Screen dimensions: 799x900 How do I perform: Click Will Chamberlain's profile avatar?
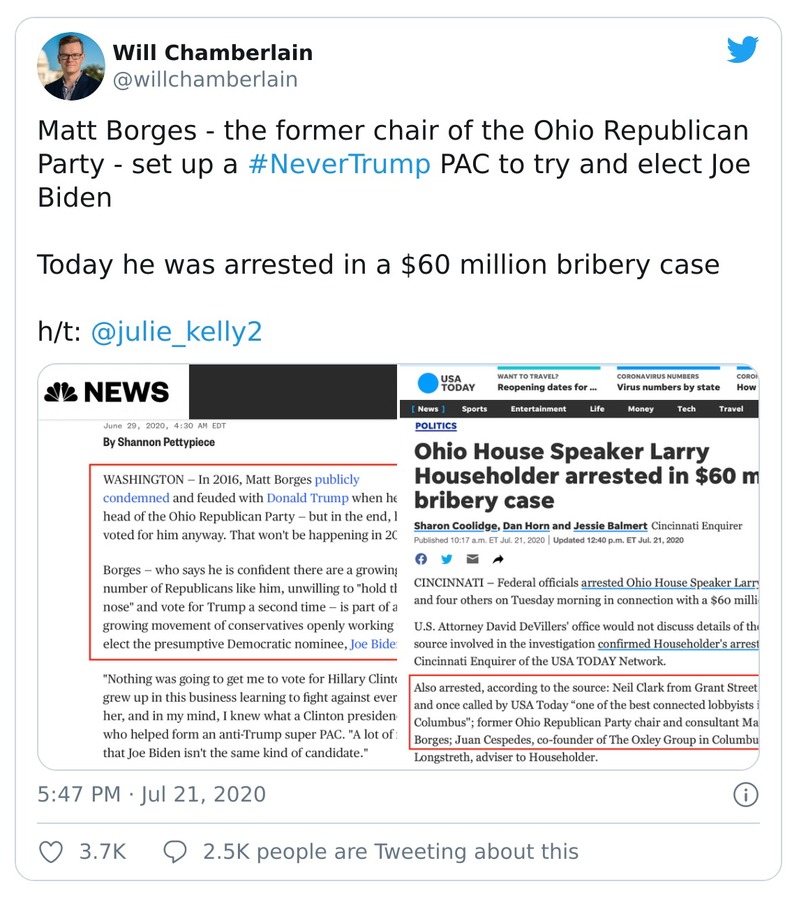[71, 66]
